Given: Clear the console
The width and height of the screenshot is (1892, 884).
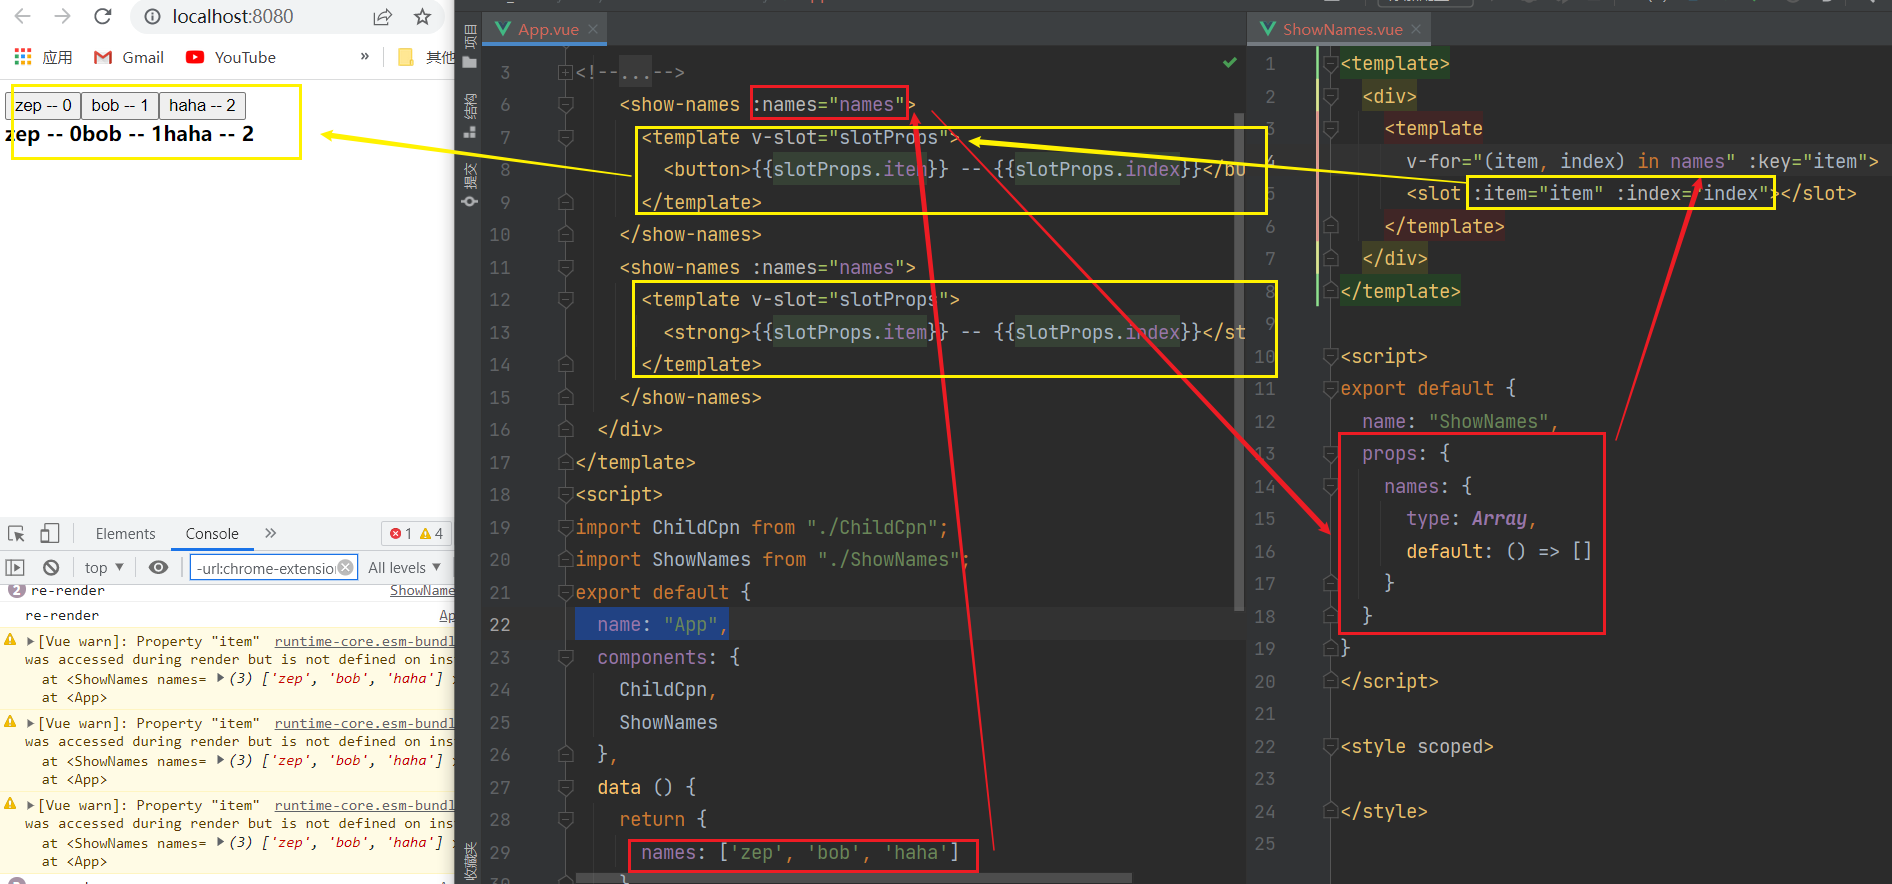Looking at the screenshot, I should pos(51,567).
